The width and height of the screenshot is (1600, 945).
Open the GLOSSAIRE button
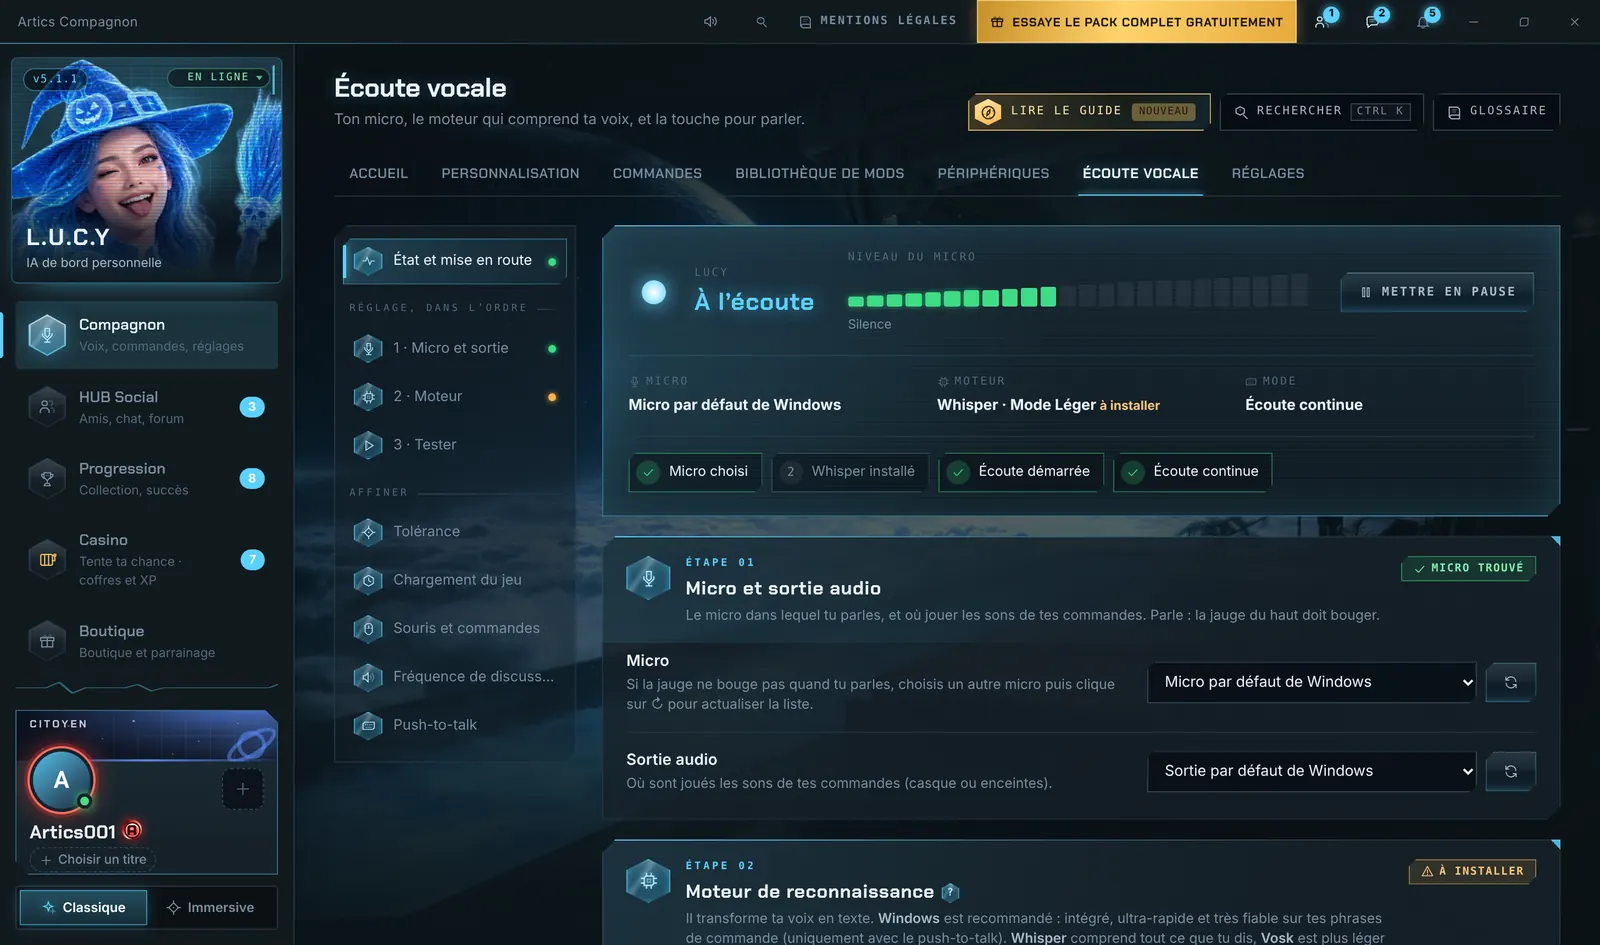click(1496, 111)
